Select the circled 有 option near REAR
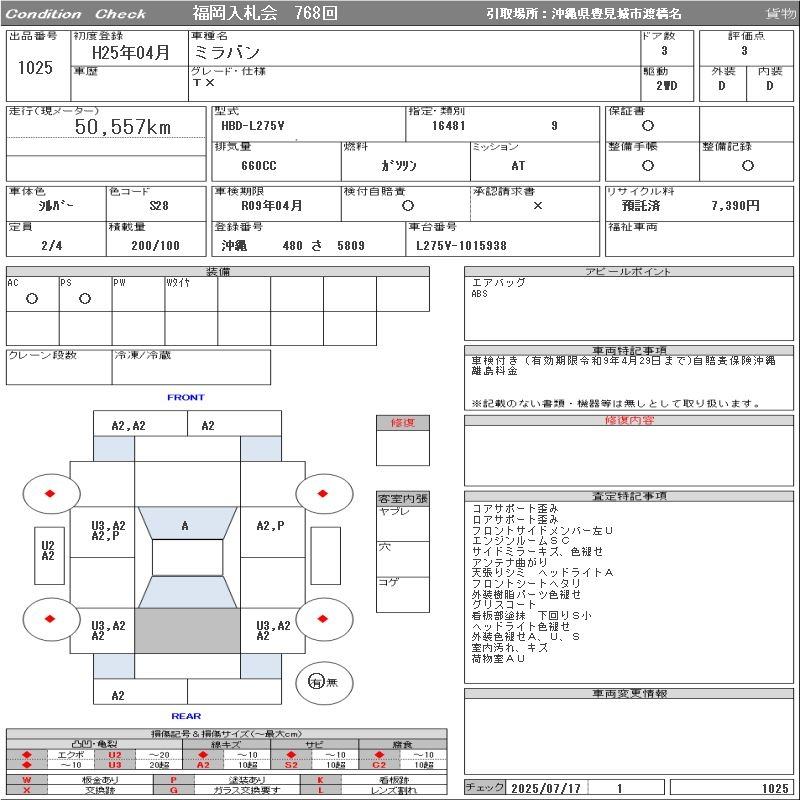800x800 pixels. pyautogui.click(x=316, y=682)
